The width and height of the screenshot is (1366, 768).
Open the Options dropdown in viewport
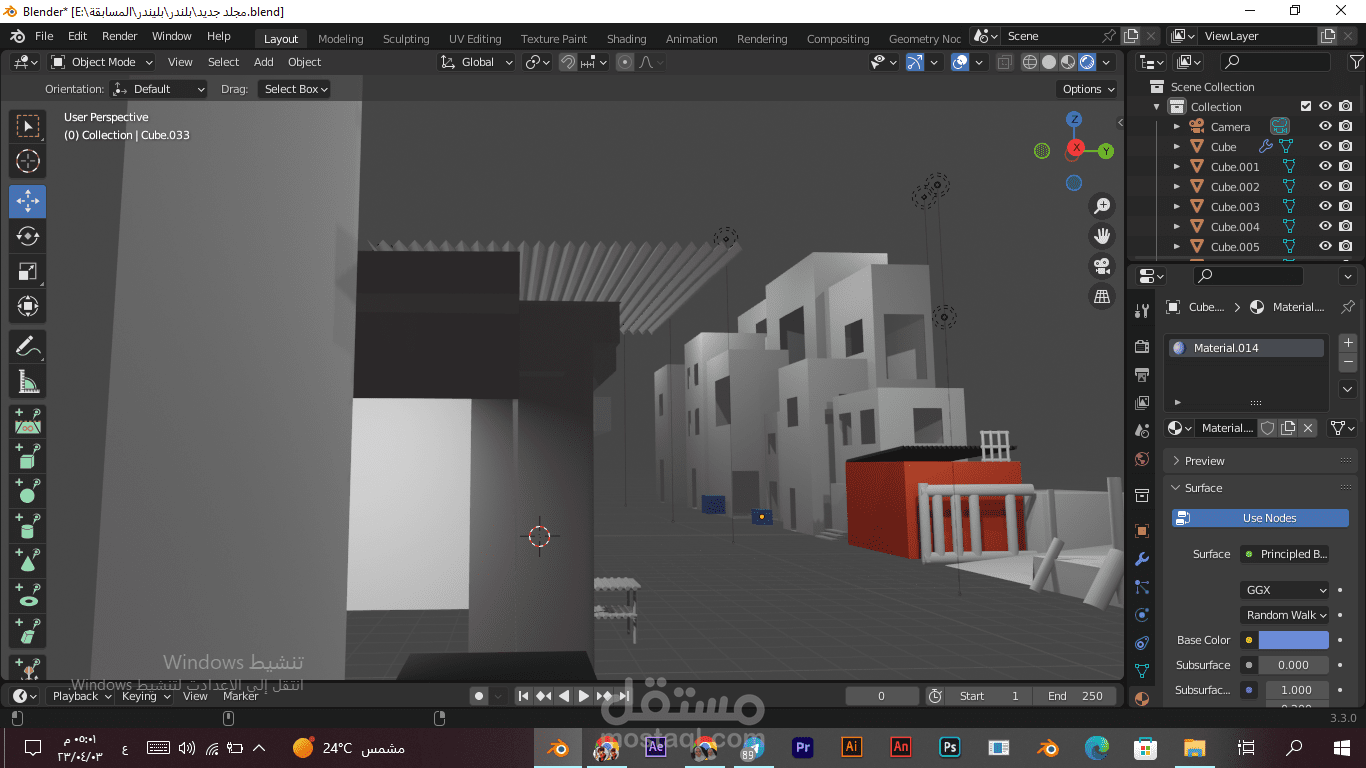click(x=1088, y=89)
